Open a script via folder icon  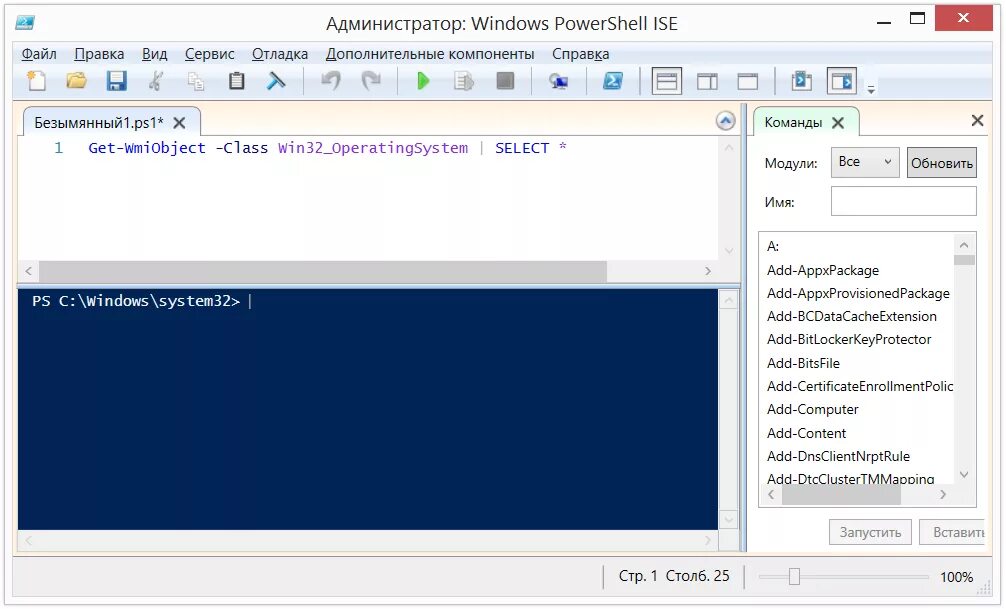(x=76, y=81)
